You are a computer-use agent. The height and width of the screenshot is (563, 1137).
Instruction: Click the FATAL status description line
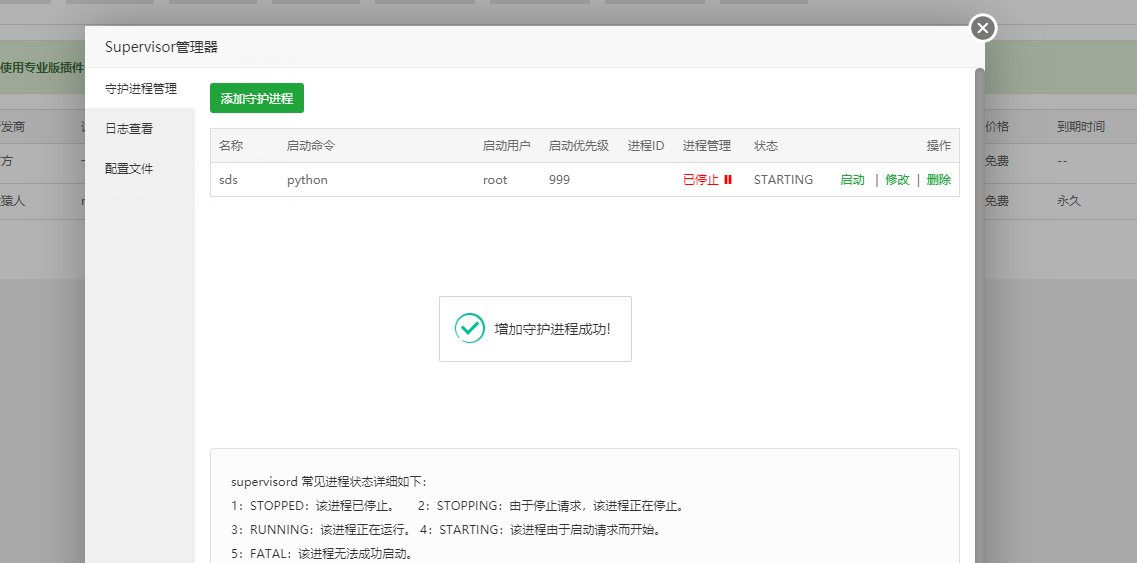(322, 554)
